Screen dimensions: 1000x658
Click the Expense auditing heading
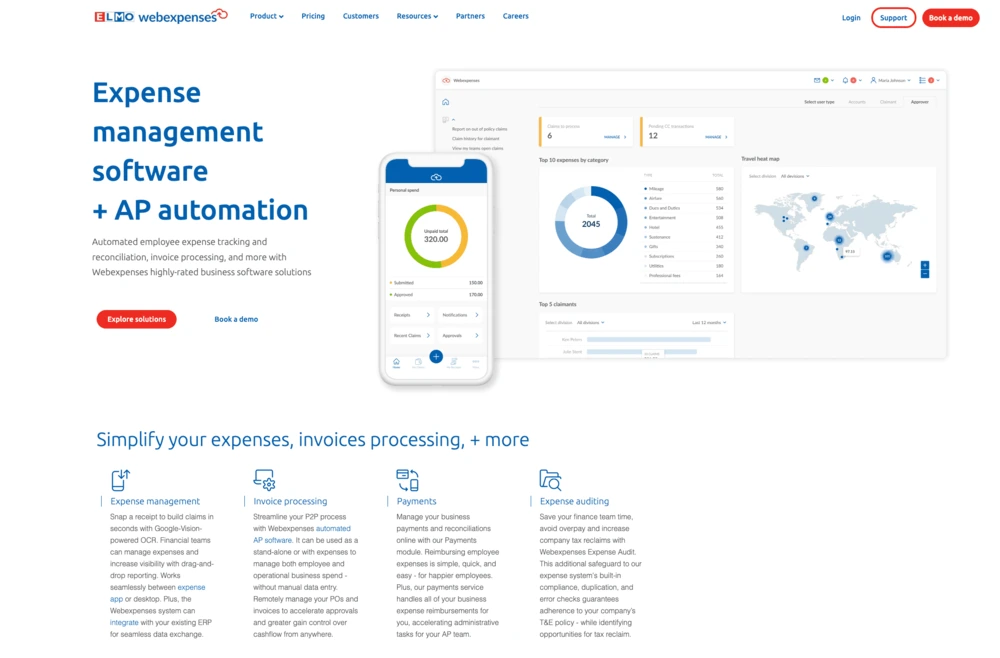pos(574,501)
